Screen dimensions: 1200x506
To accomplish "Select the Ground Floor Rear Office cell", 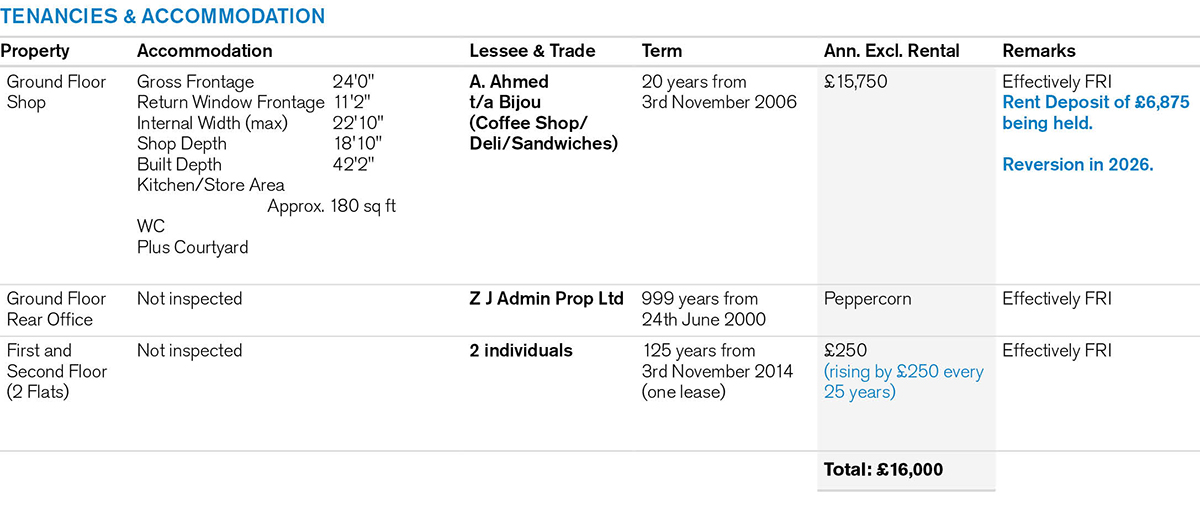I will coord(56,309).
